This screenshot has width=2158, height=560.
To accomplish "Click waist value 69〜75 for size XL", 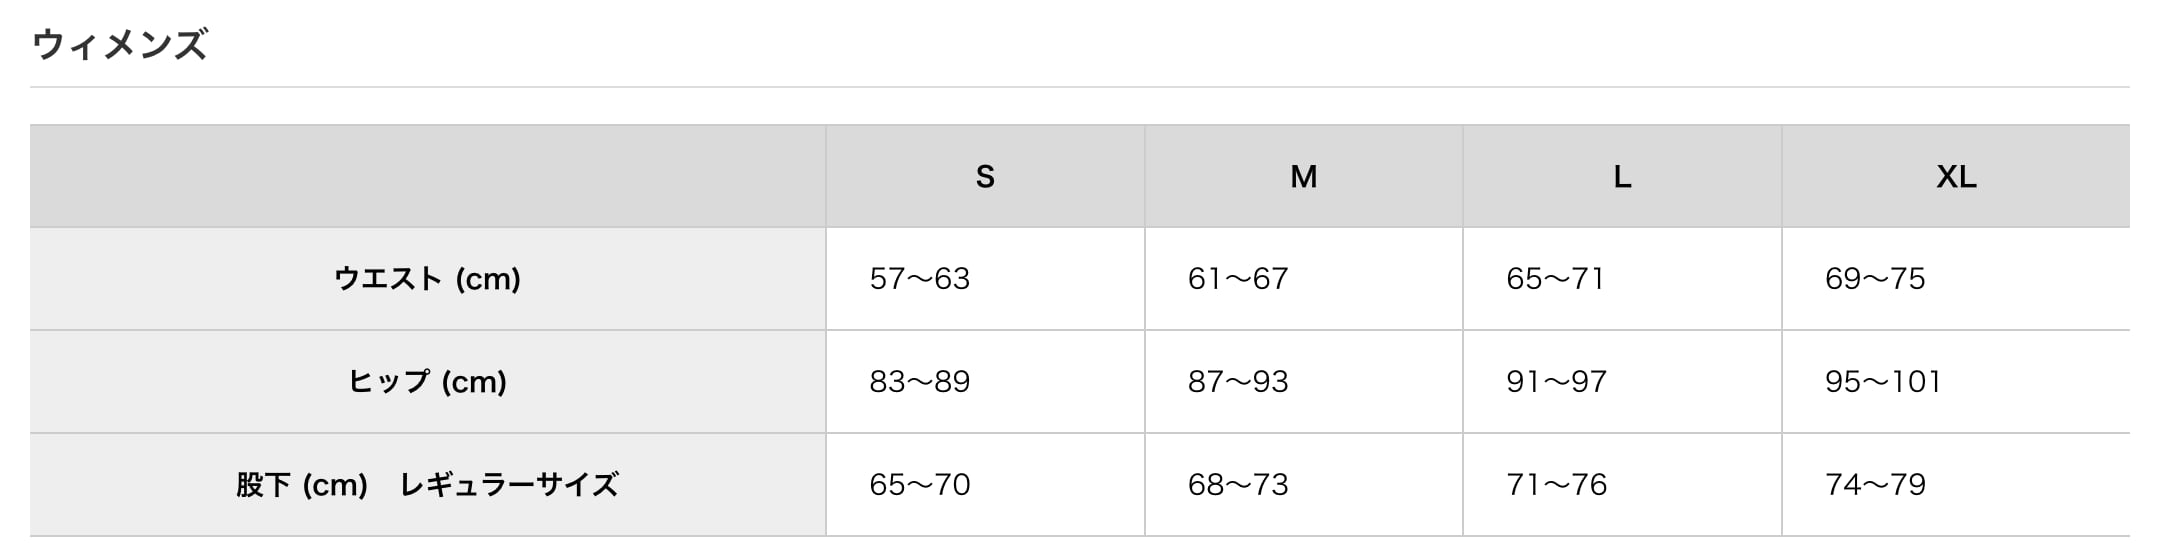I will coord(1875,279).
